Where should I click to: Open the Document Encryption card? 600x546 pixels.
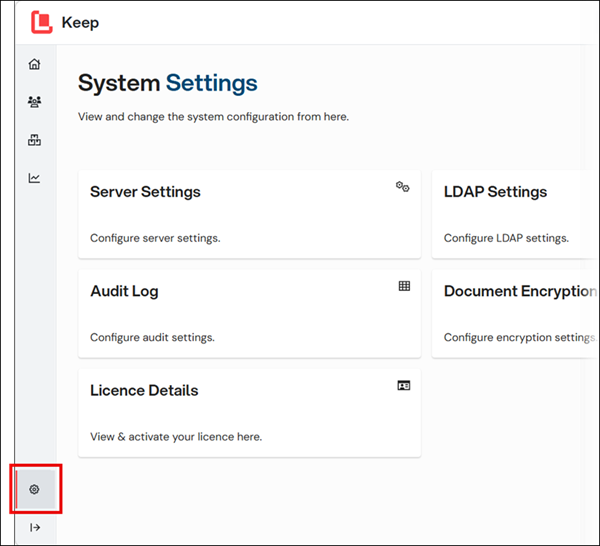[516, 314]
